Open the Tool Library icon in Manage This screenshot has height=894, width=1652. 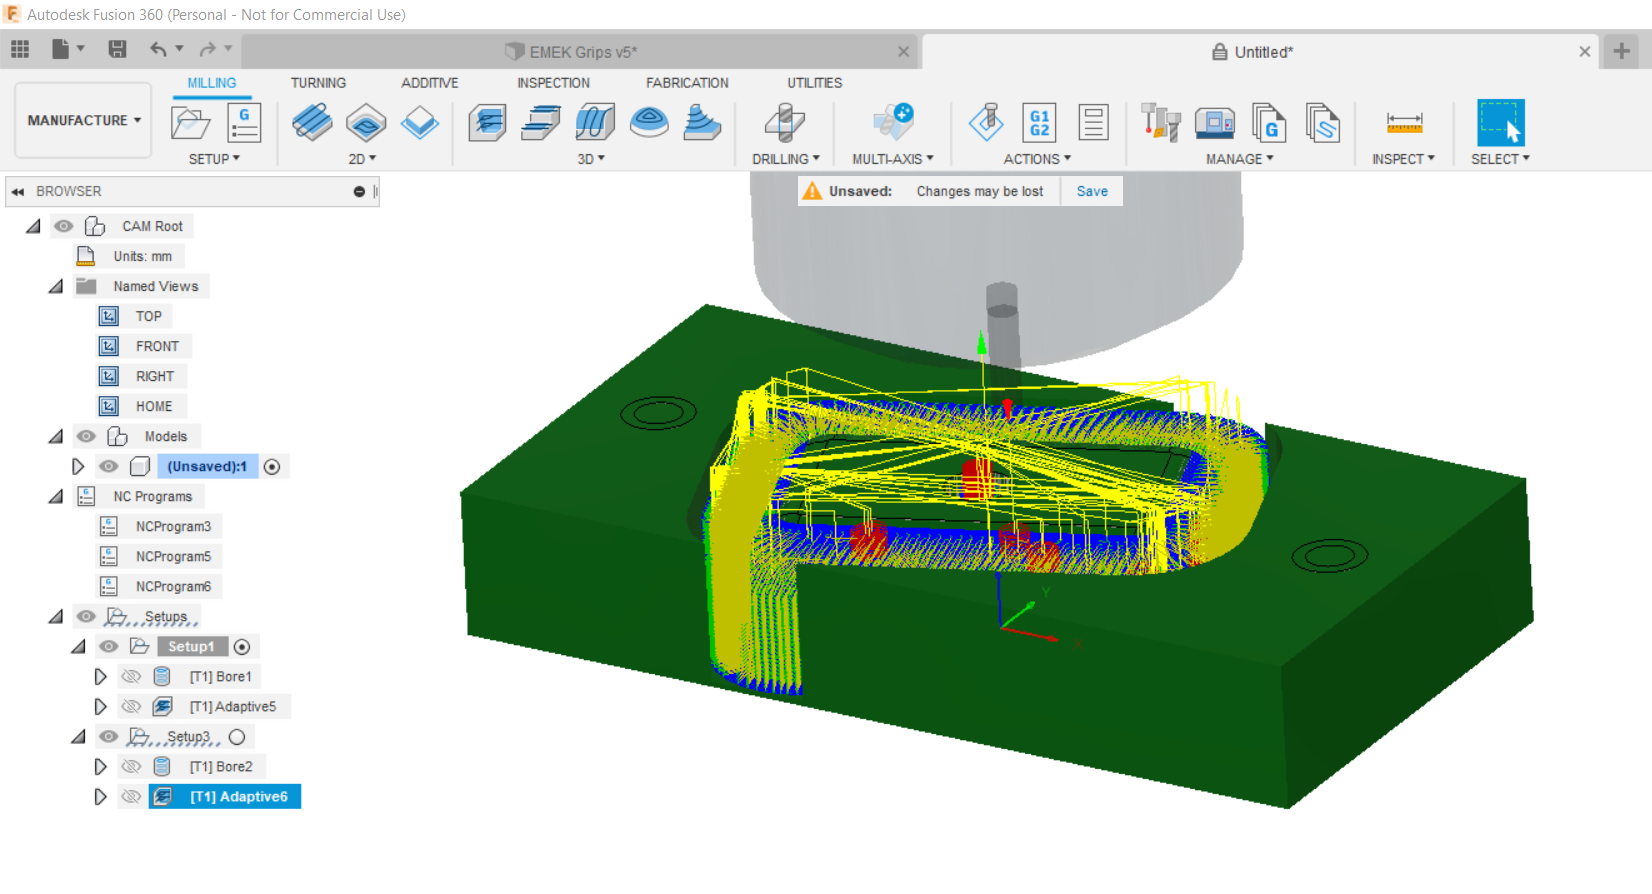[1161, 123]
